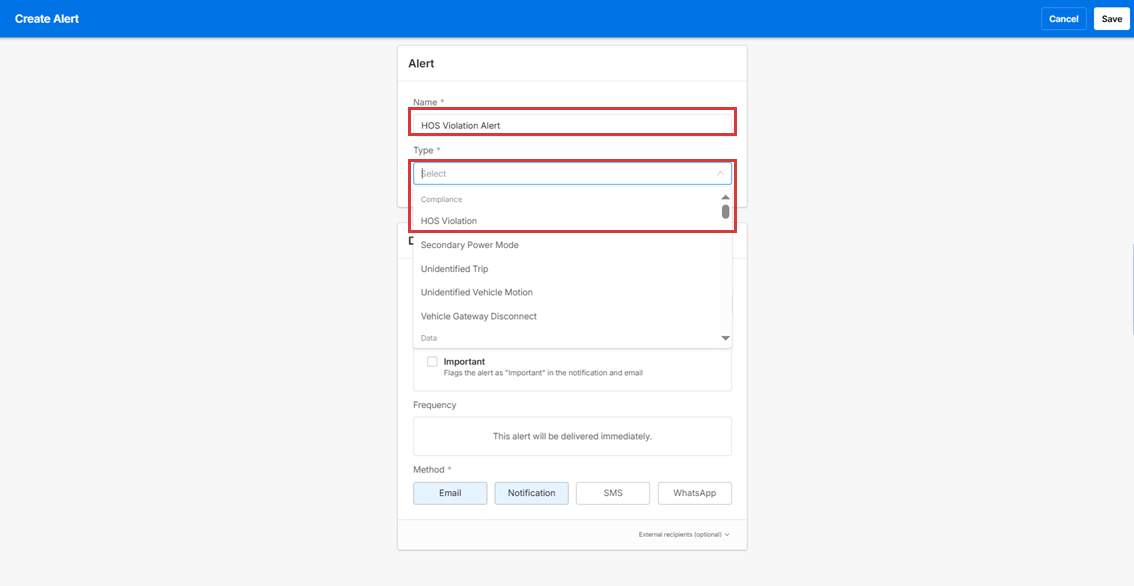Enable SMS delivery method
The width and height of the screenshot is (1134, 586).
pyautogui.click(x=613, y=493)
